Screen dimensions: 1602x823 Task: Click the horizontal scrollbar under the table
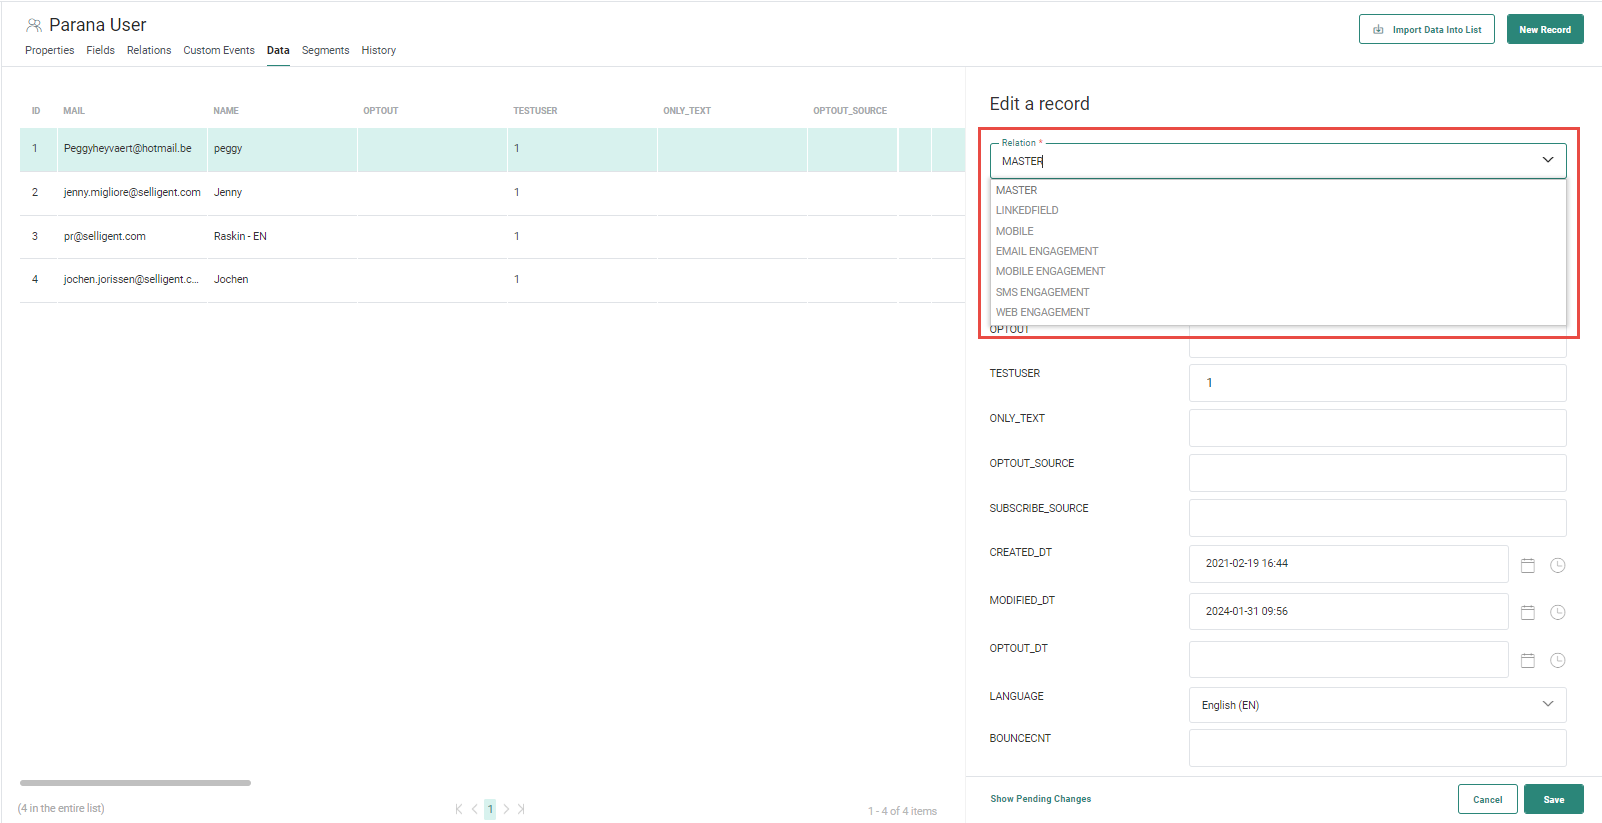pyautogui.click(x=135, y=783)
